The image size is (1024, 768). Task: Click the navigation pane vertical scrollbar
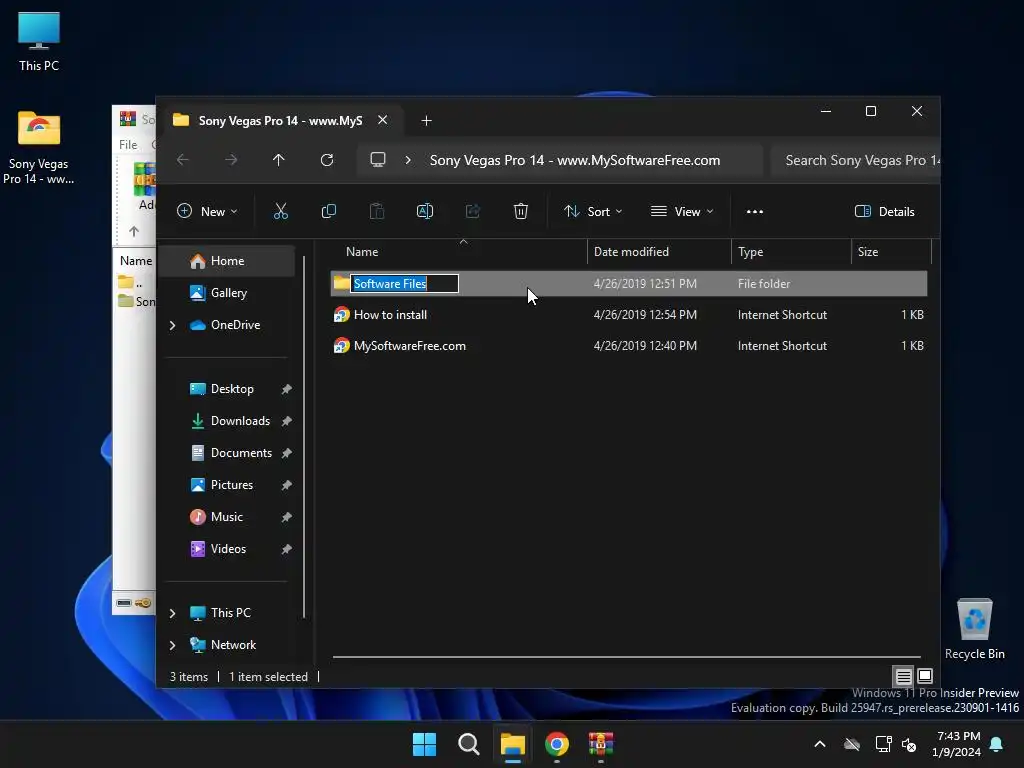(304, 437)
